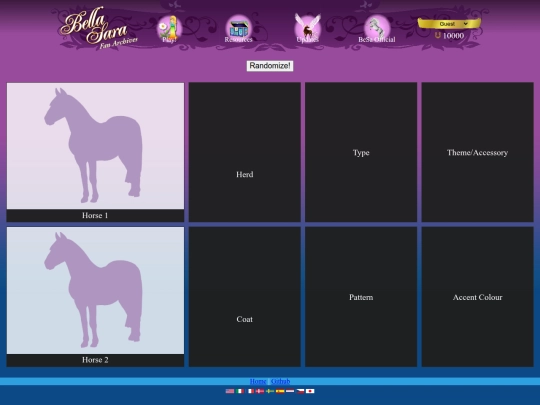
Task: Switch language with the Danish flag
Action: 260,391
